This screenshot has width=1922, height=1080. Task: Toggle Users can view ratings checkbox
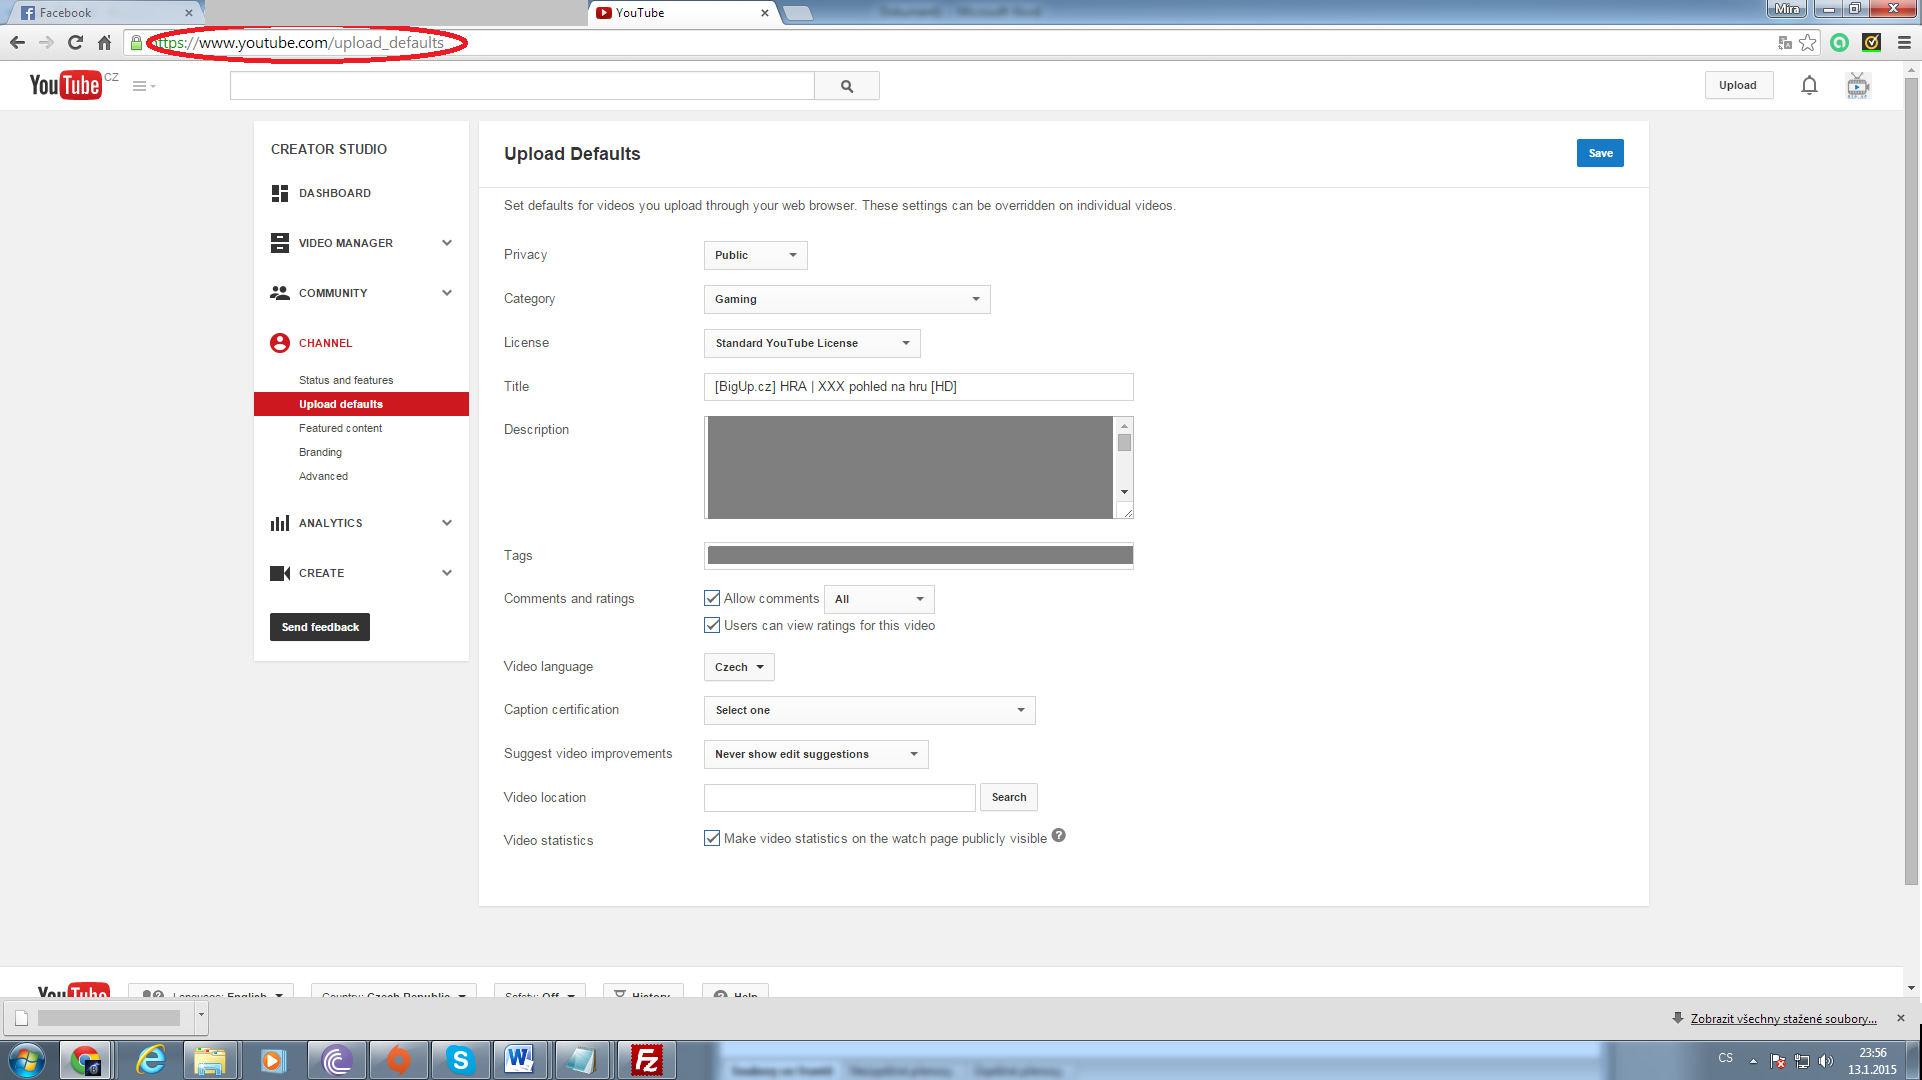coord(712,625)
